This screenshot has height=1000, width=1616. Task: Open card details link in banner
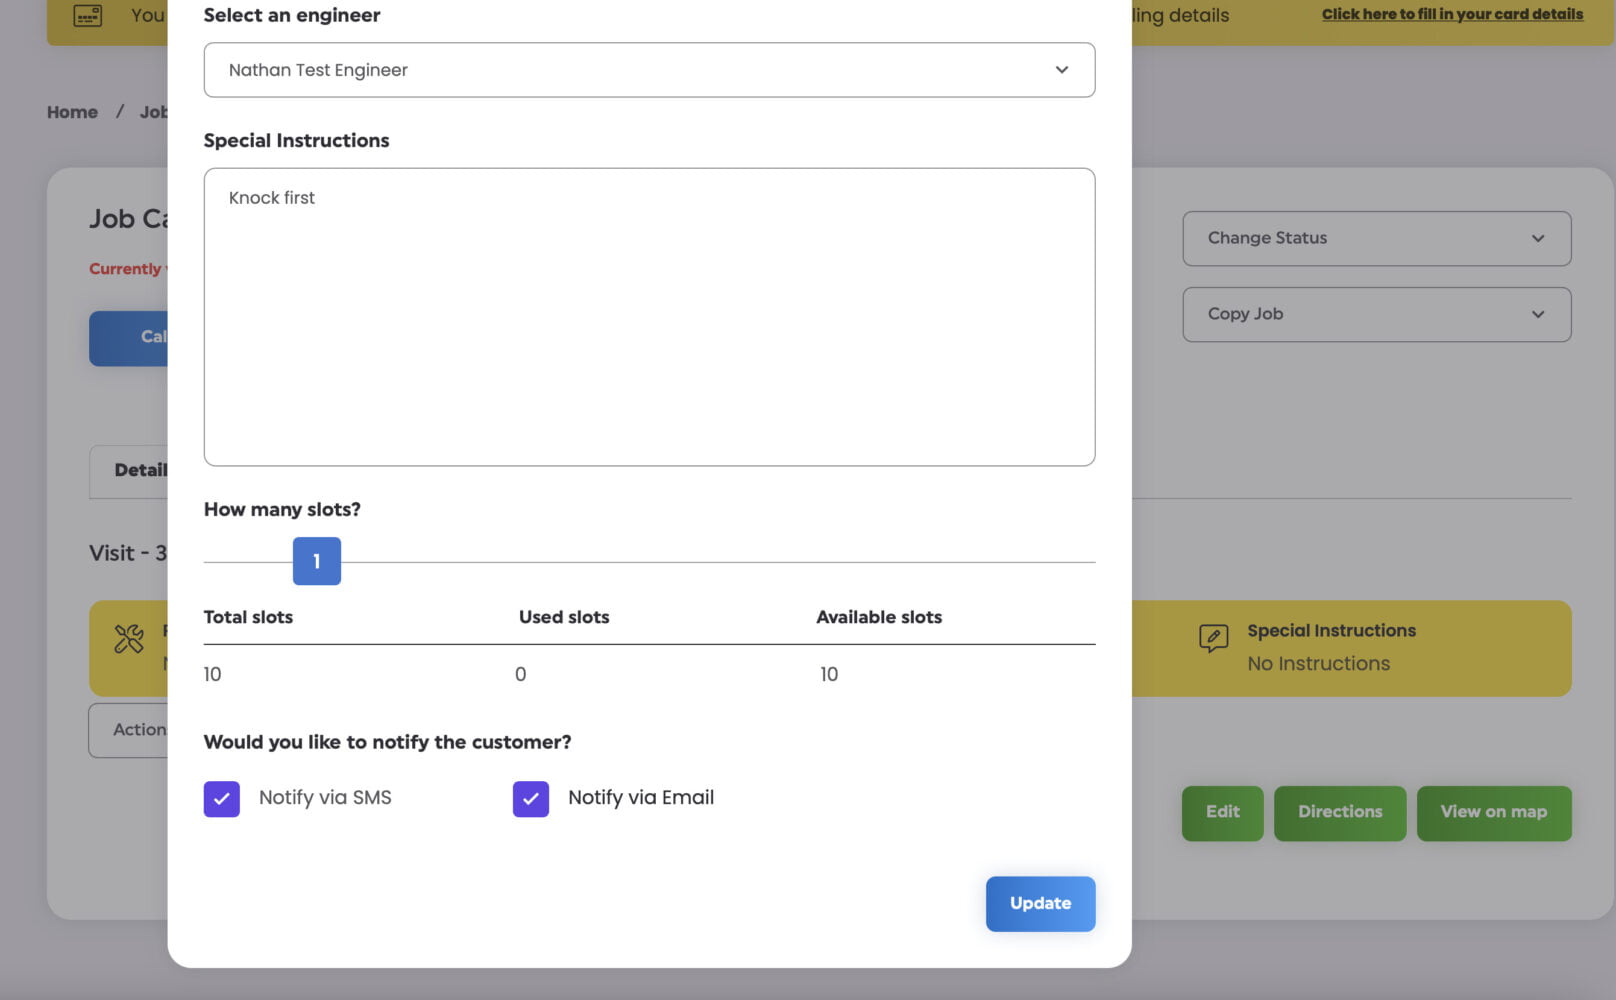coord(1451,14)
